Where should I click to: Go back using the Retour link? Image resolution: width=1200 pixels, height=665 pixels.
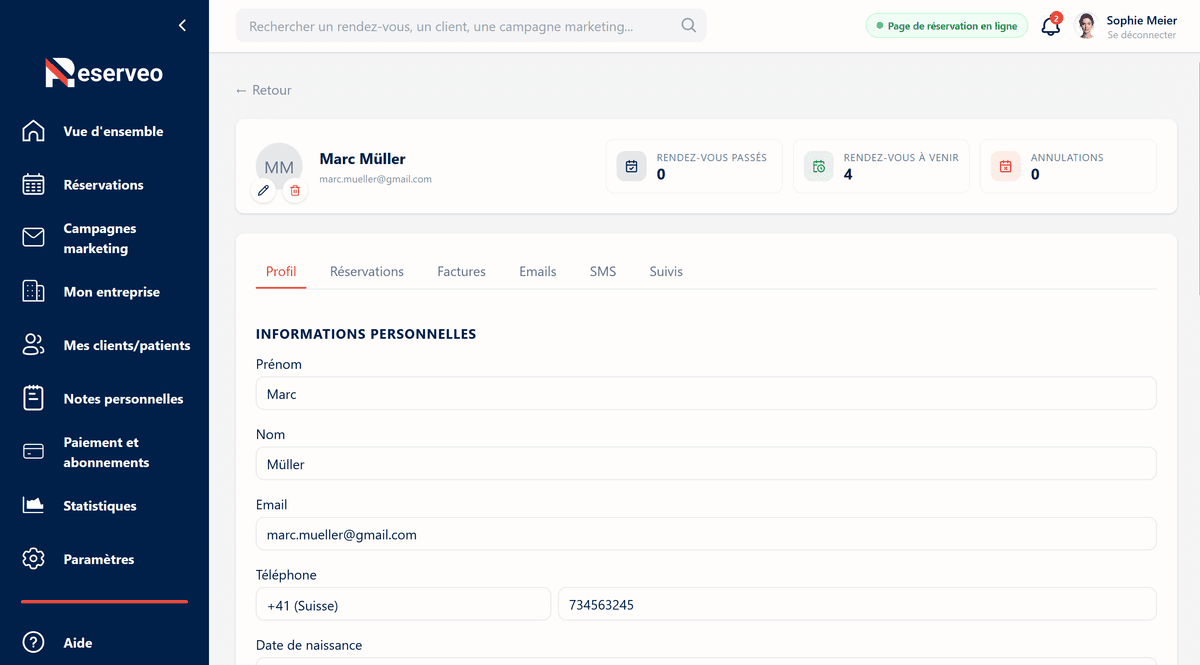point(263,90)
